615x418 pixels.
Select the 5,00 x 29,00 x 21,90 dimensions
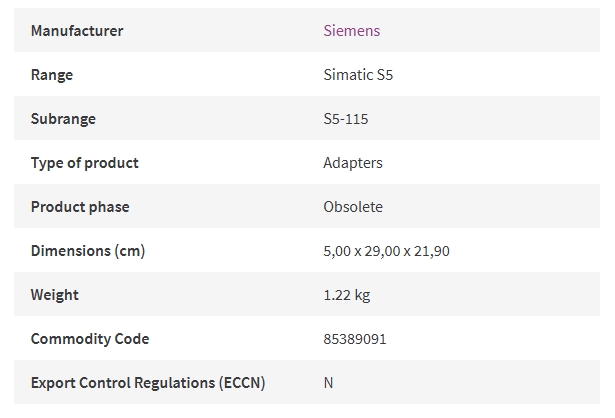386,251
